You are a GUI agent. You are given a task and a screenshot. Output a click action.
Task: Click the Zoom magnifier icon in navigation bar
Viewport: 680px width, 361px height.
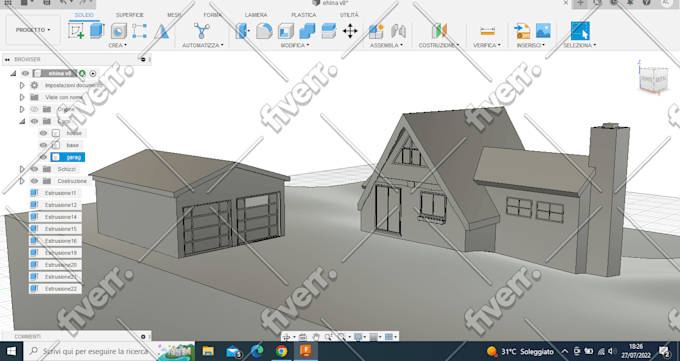coord(328,337)
